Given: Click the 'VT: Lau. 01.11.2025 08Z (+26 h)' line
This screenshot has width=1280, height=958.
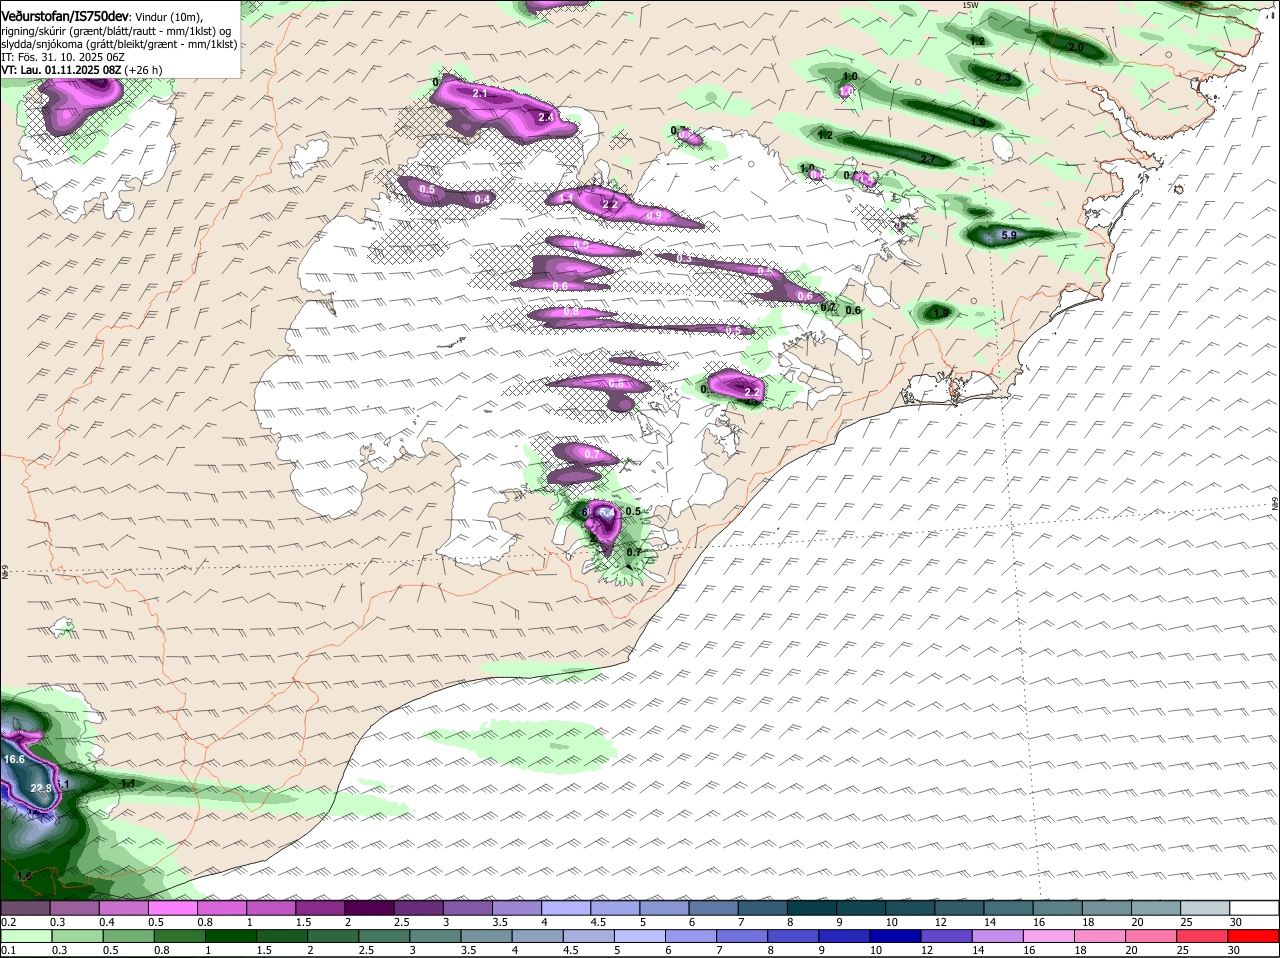Looking at the screenshot, I should click(82, 70).
